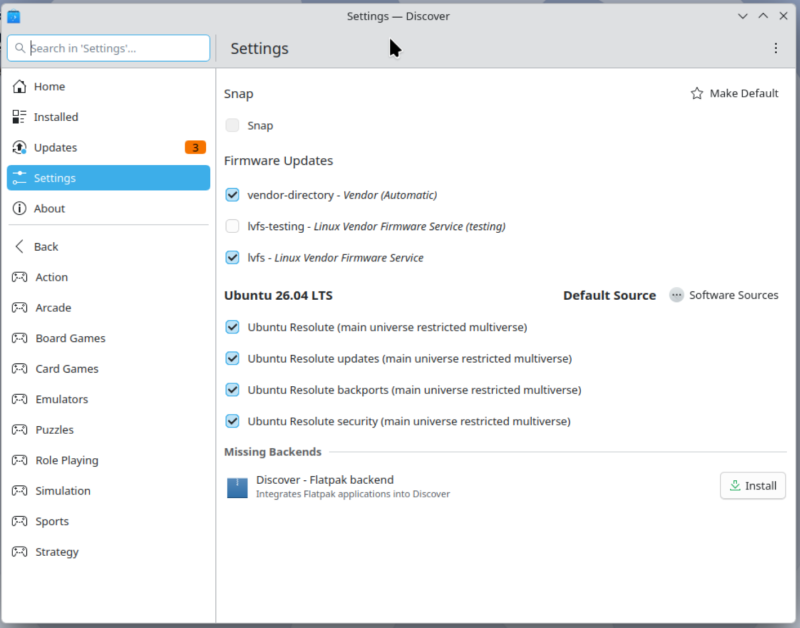Click the About info icon
This screenshot has width=800, height=628.
(19, 209)
